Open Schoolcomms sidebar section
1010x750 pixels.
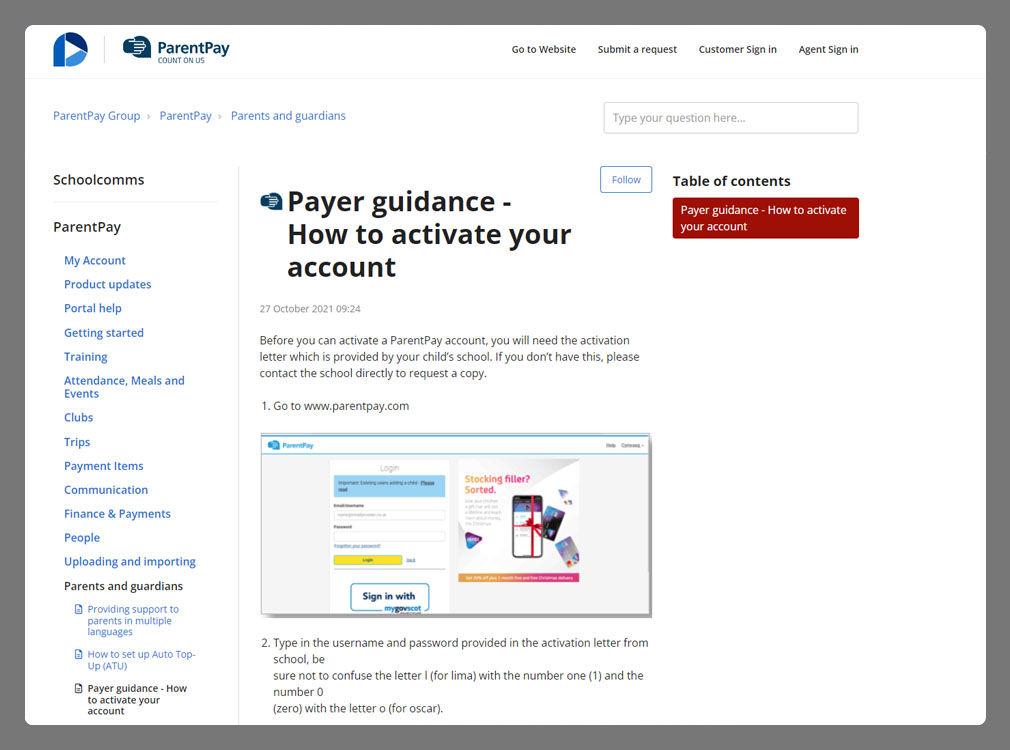tap(99, 180)
